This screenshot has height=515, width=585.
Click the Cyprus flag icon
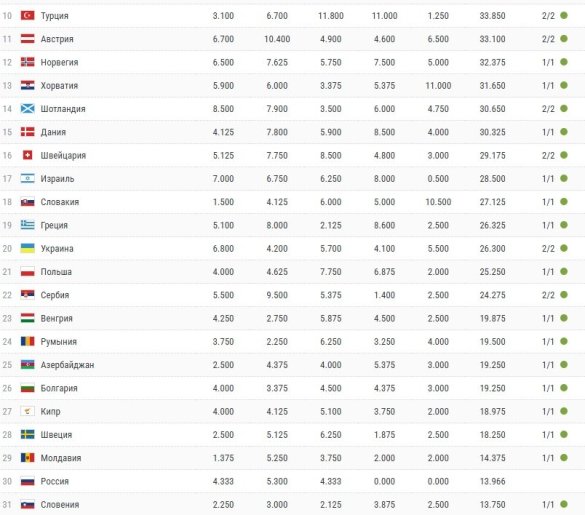click(27, 411)
